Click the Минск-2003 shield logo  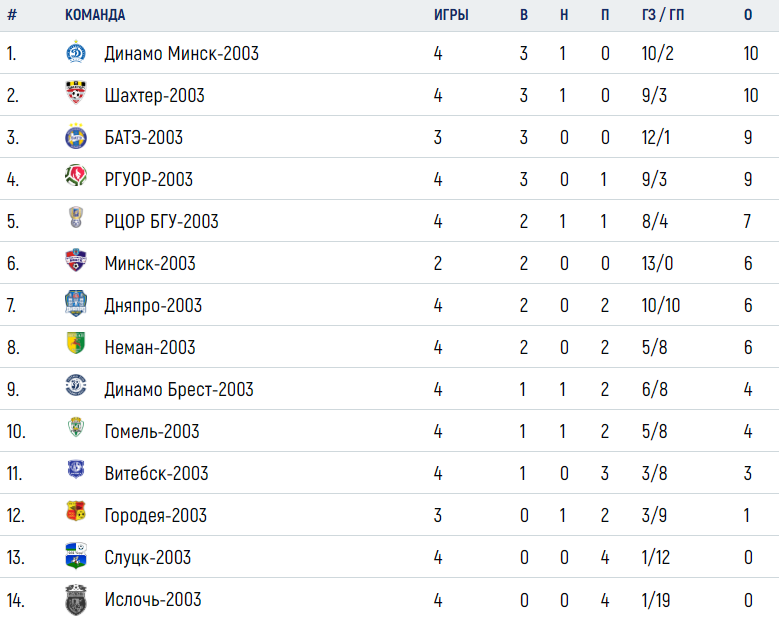click(x=76, y=260)
